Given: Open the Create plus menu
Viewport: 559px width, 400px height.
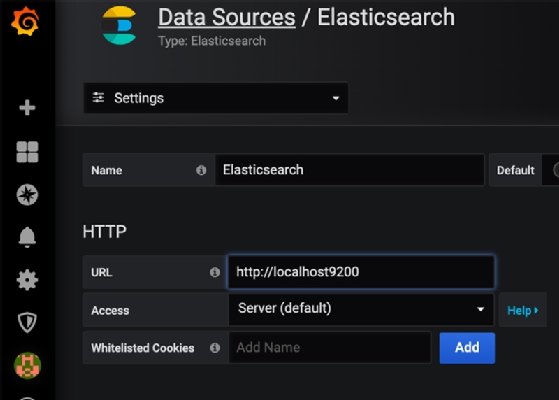Looking at the screenshot, I should (x=27, y=107).
